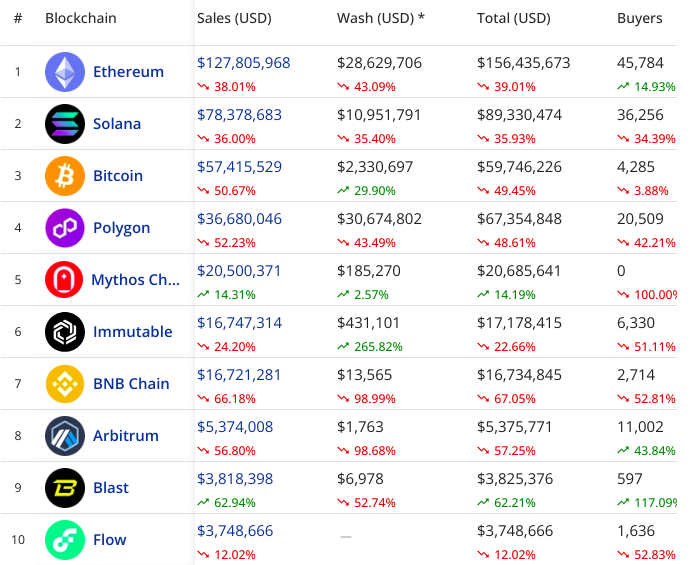Image resolution: width=692 pixels, height=565 pixels.
Task: Click the Bitcoin logo icon
Action: [65, 176]
